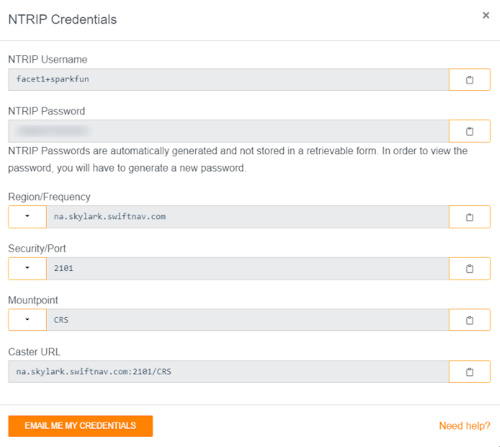Copy the Caster URL to clipboard

tap(470, 372)
